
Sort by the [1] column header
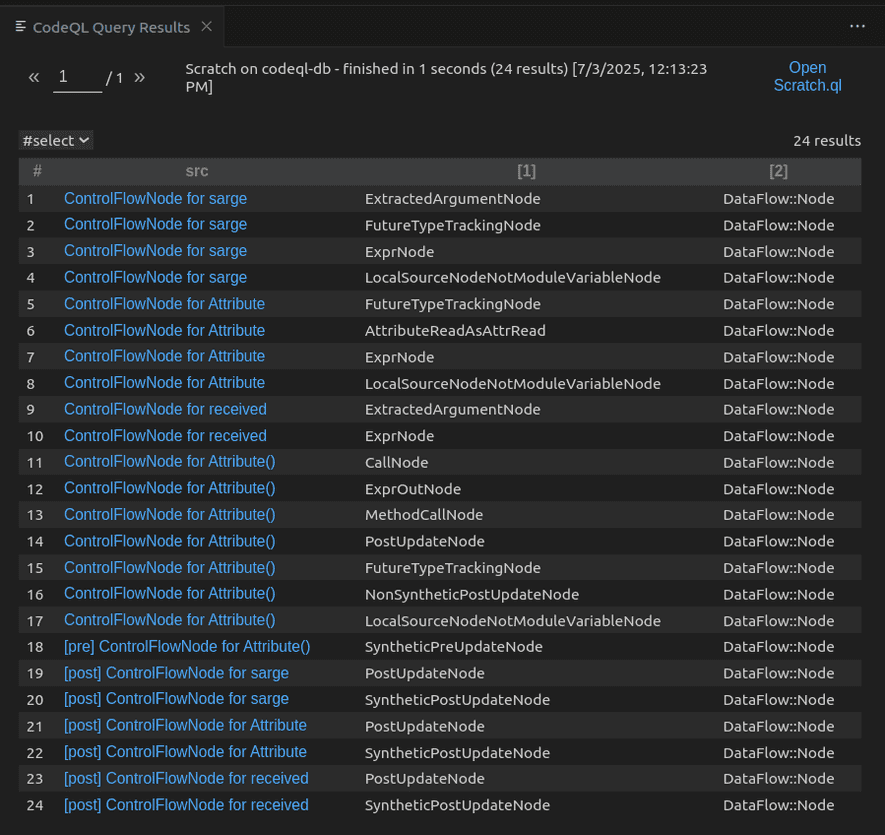pyautogui.click(x=526, y=171)
